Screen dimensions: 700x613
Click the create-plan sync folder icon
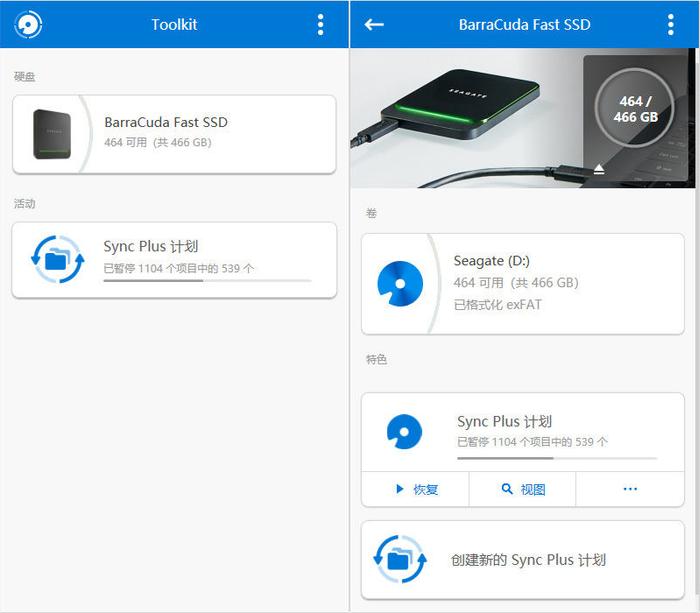[400, 559]
